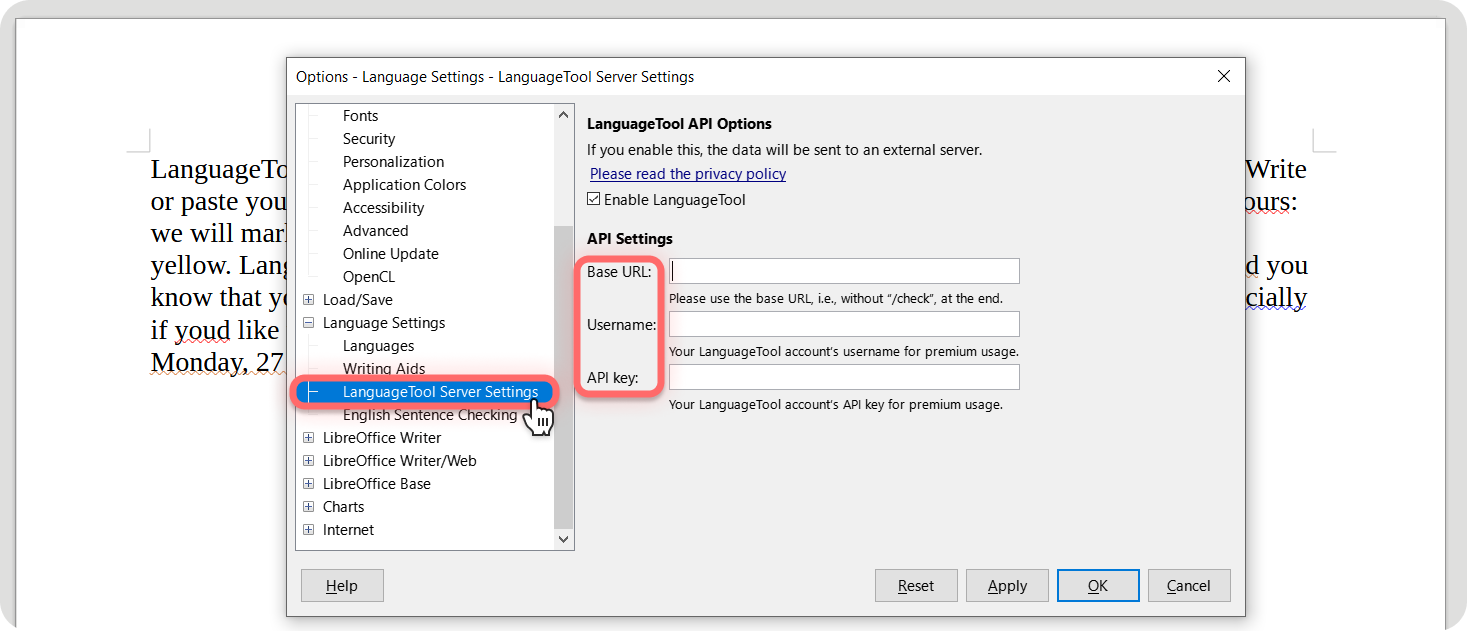Viewport: 1467px width, 631px height.
Task: Click 'Monday, 27' text in the document
Action: coord(217,362)
